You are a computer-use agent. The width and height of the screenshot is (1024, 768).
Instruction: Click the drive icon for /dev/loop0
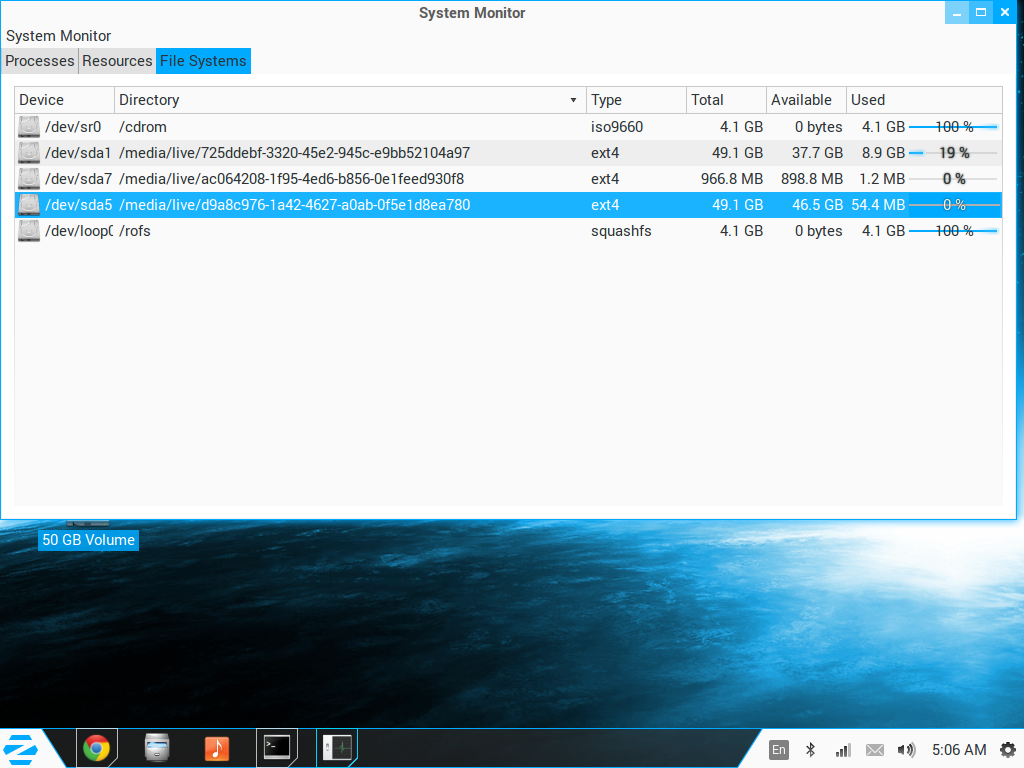pyautogui.click(x=29, y=231)
